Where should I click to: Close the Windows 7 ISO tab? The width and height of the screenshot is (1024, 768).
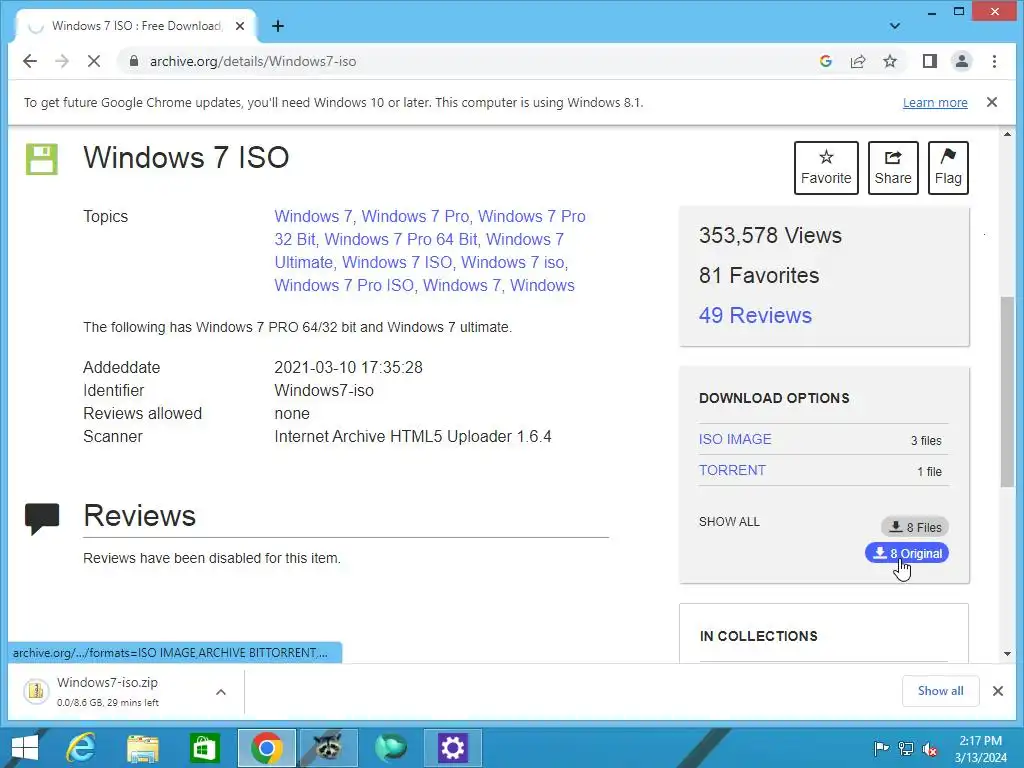pyautogui.click(x=240, y=26)
